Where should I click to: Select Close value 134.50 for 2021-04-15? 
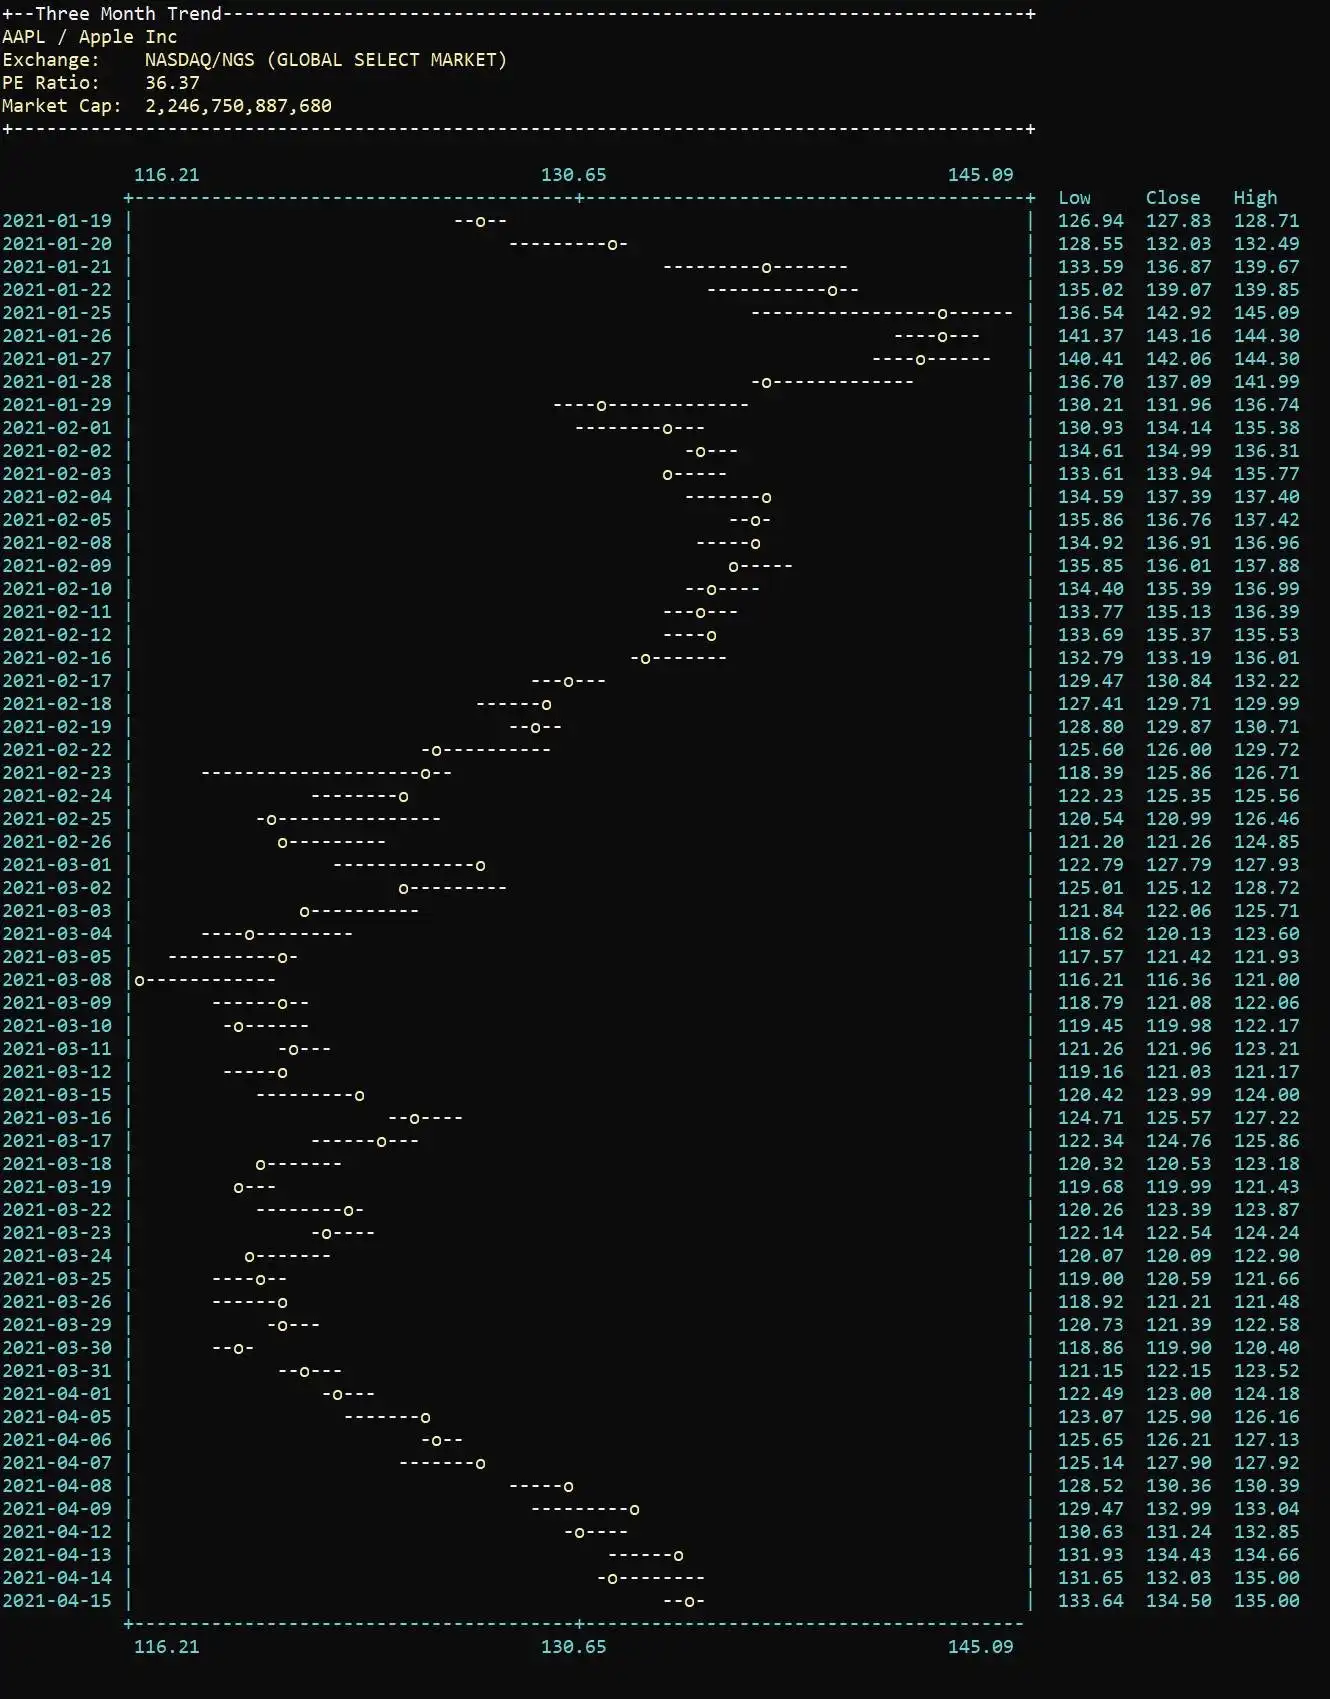tap(1179, 1601)
